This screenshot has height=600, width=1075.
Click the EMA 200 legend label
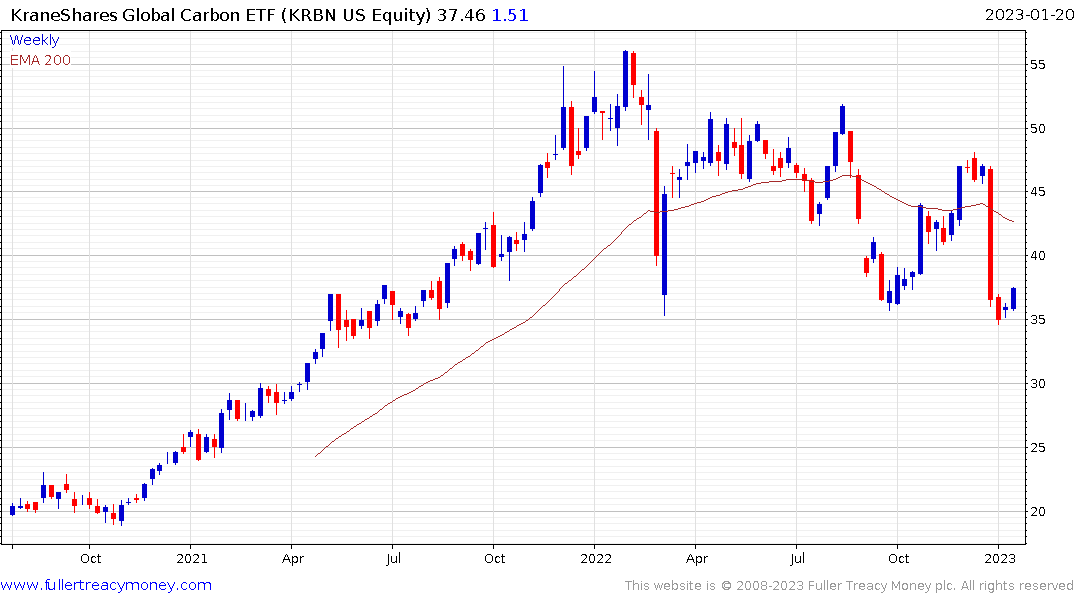coord(40,60)
